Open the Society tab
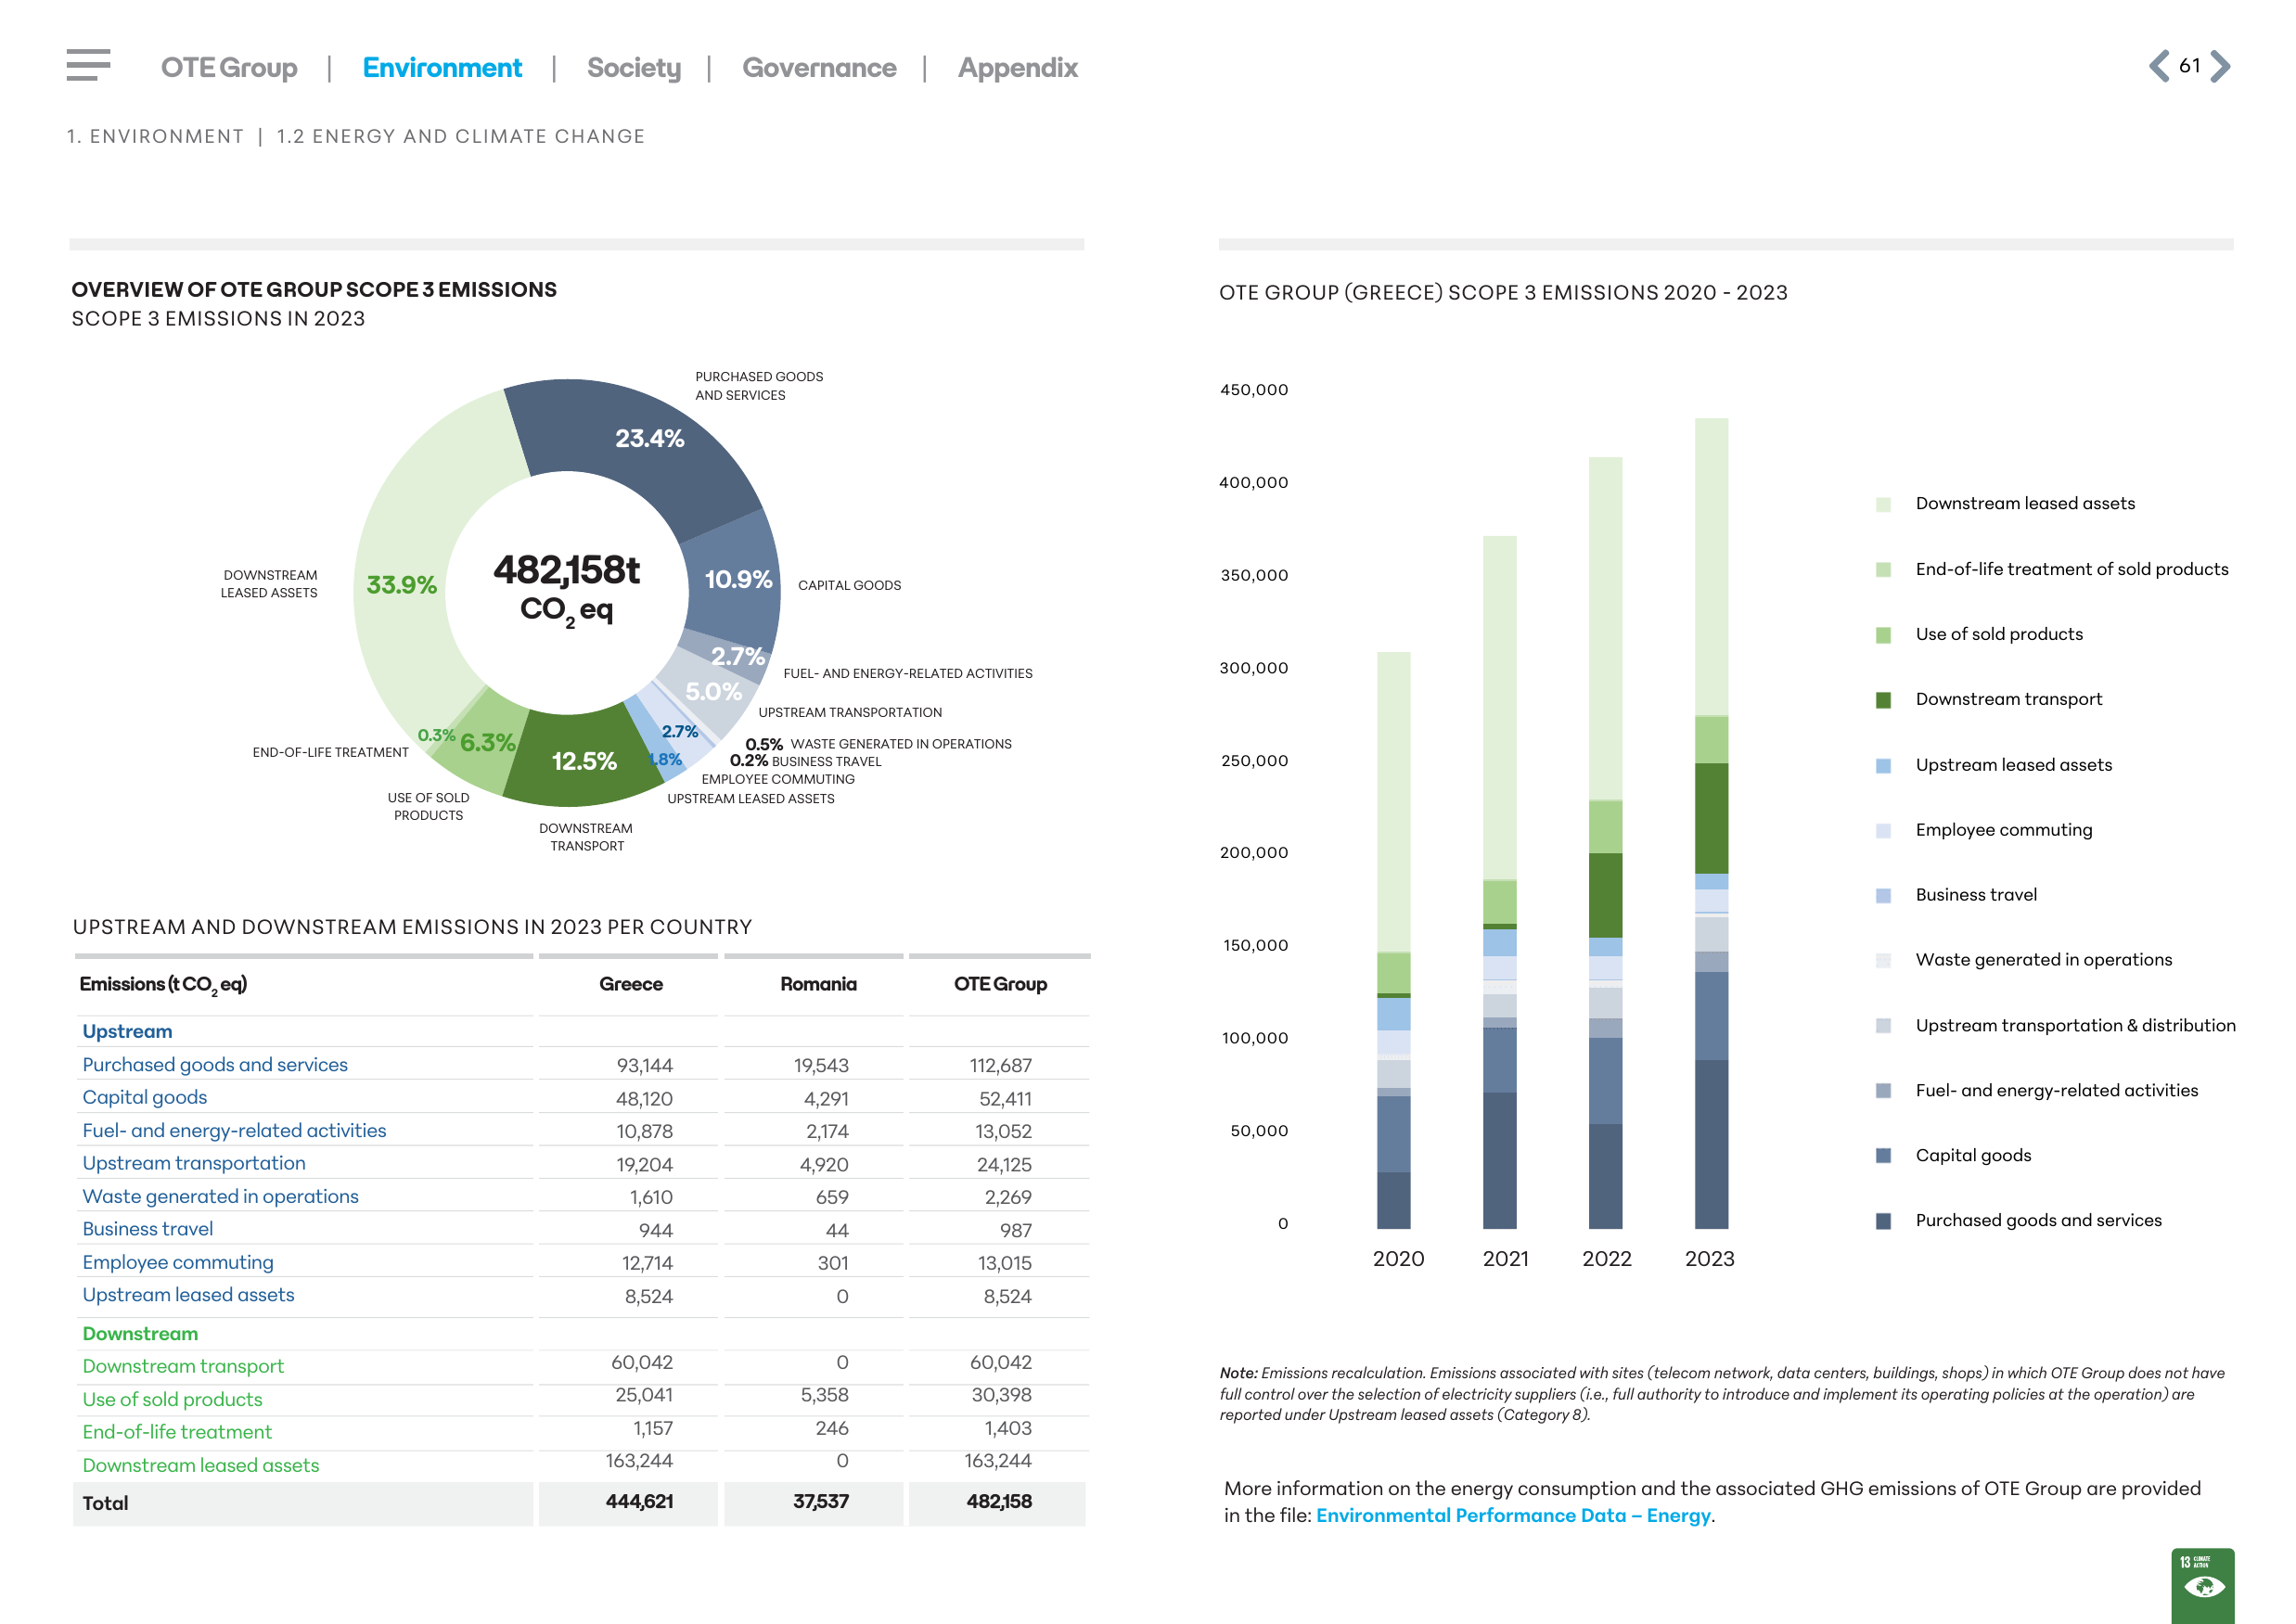This screenshot has height=1624, width=2296. 634,67
